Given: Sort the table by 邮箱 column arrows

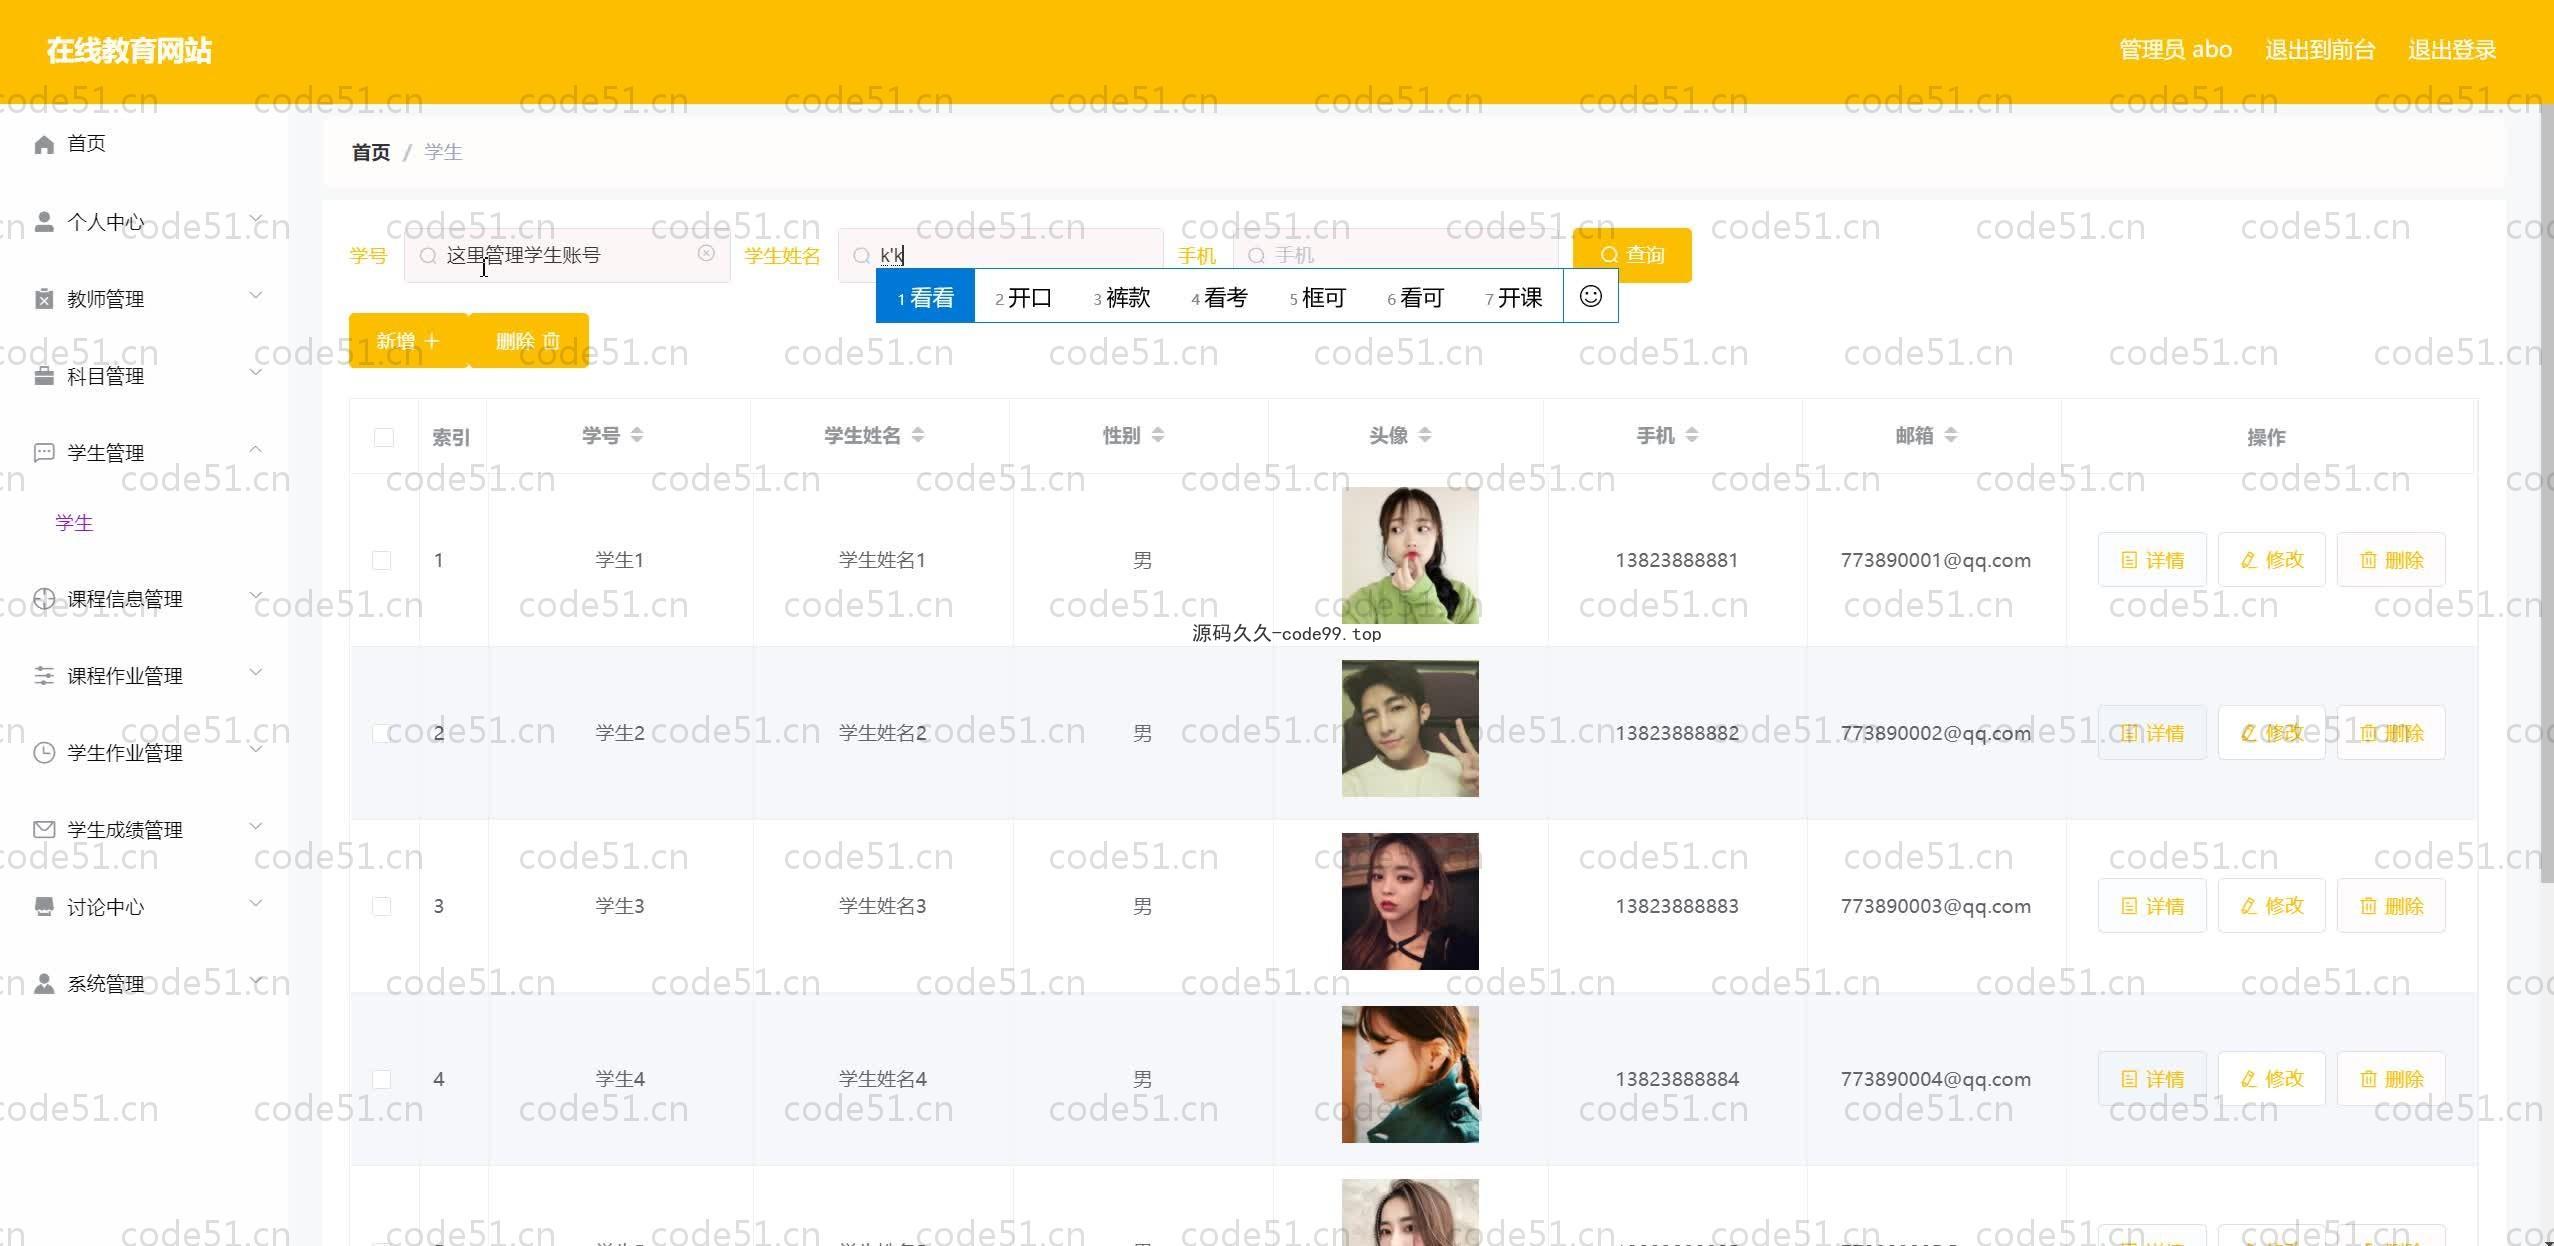Looking at the screenshot, I should (1951, 435).
